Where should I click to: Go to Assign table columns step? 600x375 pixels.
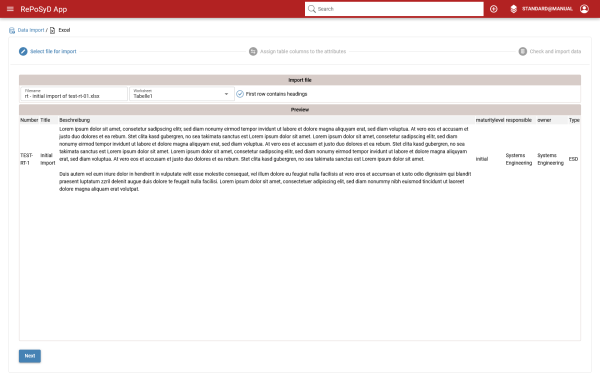click(303, 51)
